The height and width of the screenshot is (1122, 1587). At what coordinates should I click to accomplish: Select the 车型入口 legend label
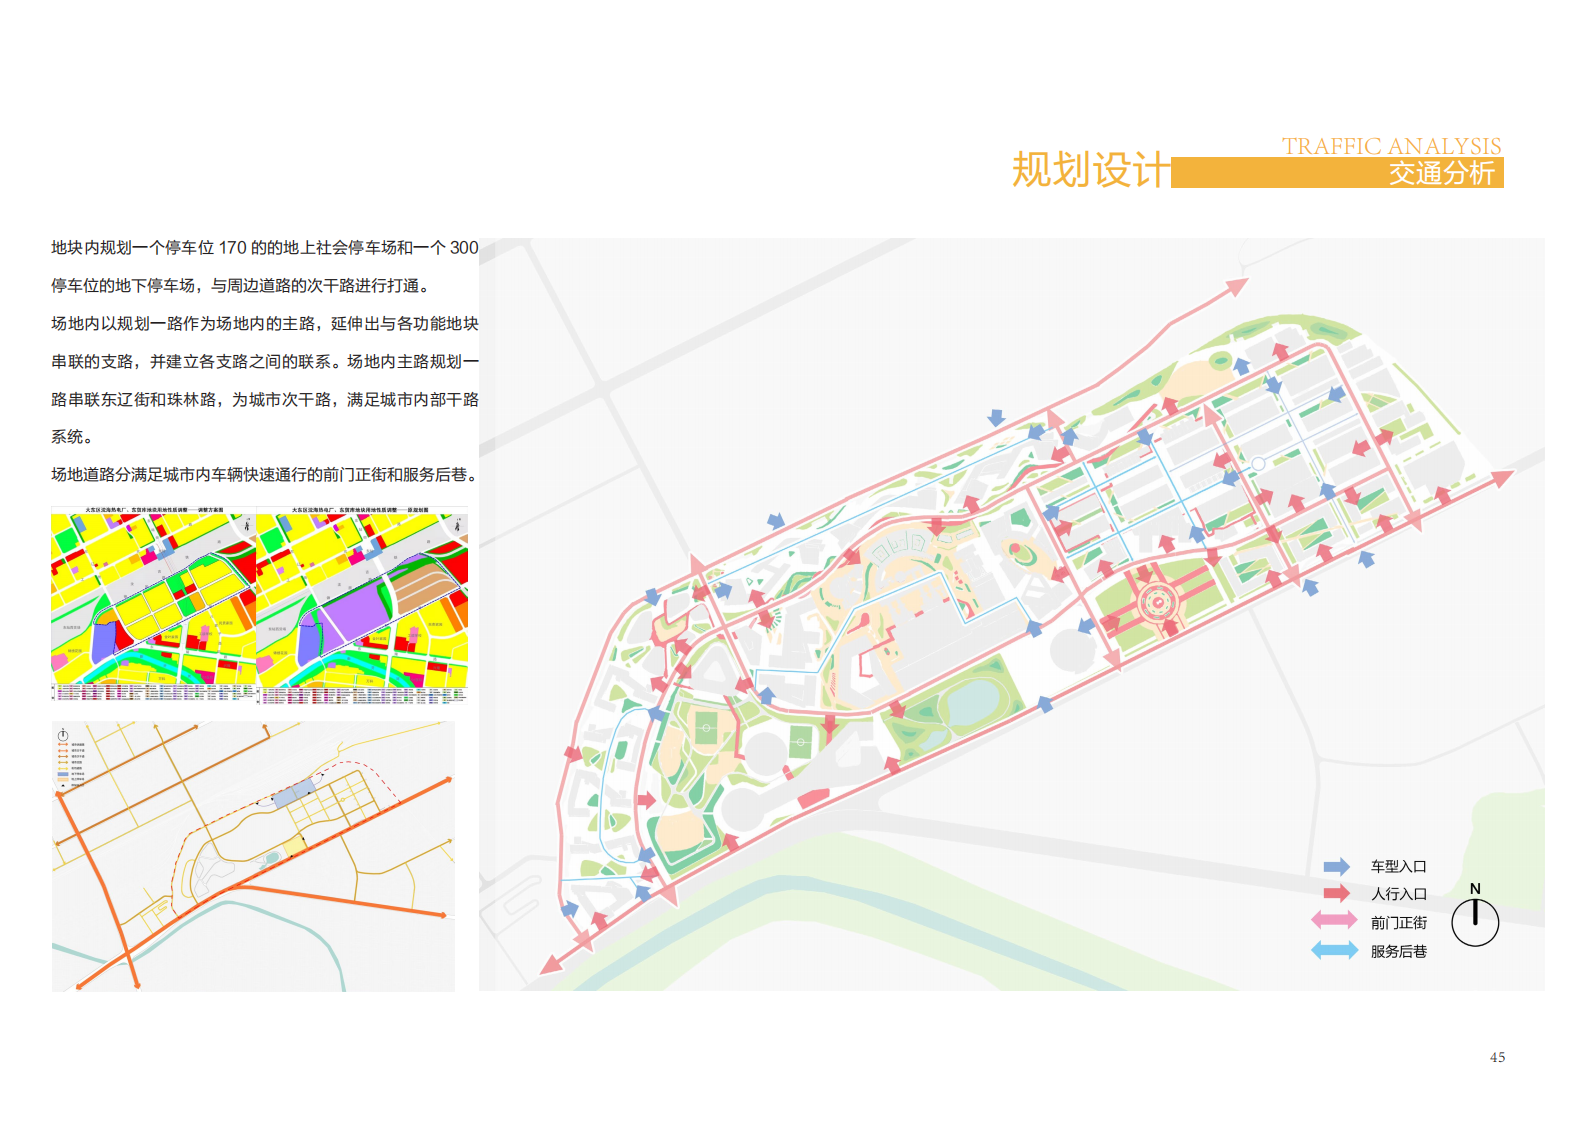pyautogui.click(x=1398, y=867)
